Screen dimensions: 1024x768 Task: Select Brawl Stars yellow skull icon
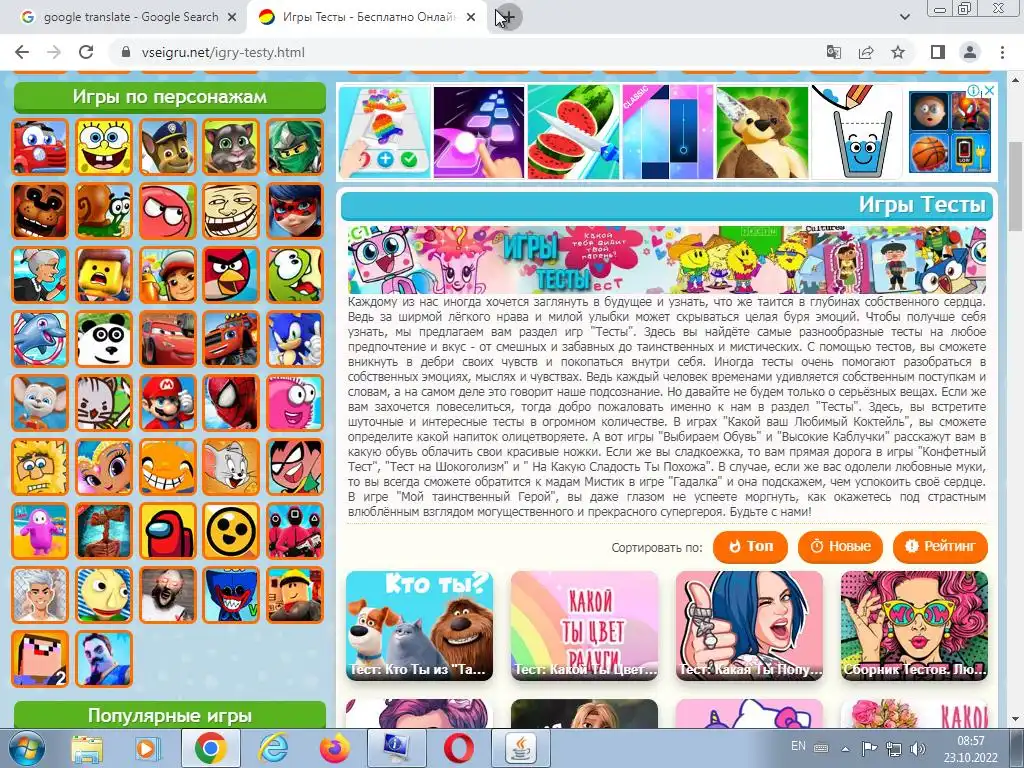[231, 531]
